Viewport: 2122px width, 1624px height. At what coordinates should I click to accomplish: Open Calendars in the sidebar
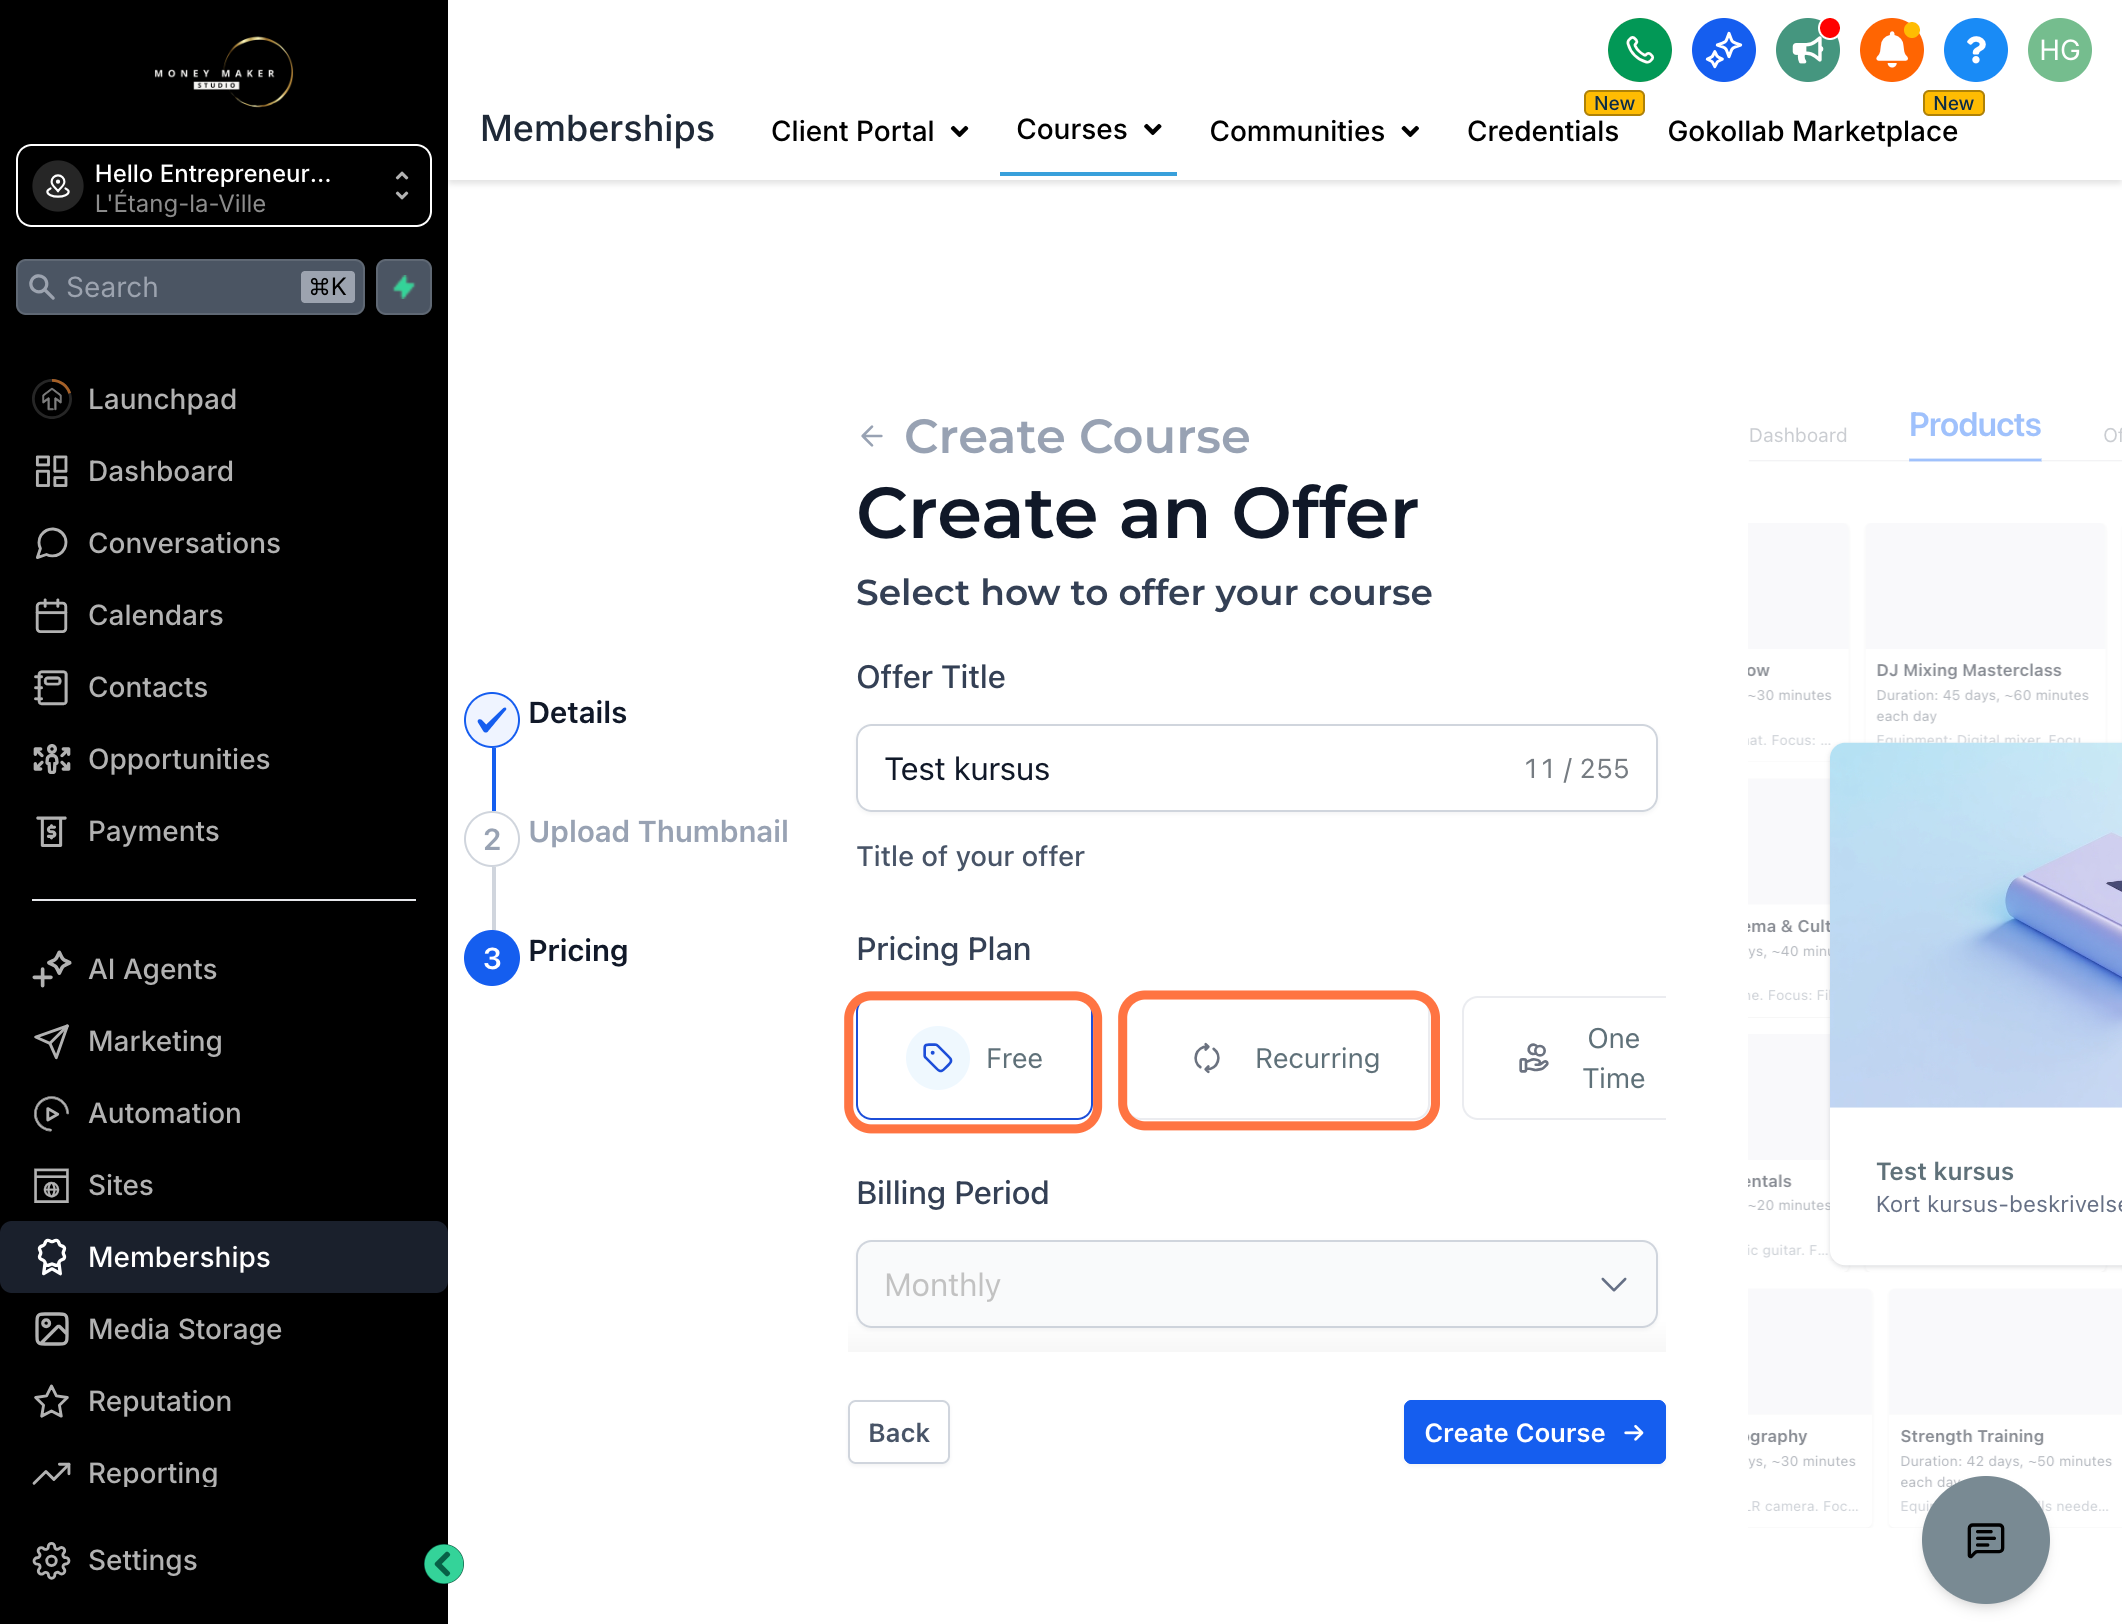coord(224,615)
